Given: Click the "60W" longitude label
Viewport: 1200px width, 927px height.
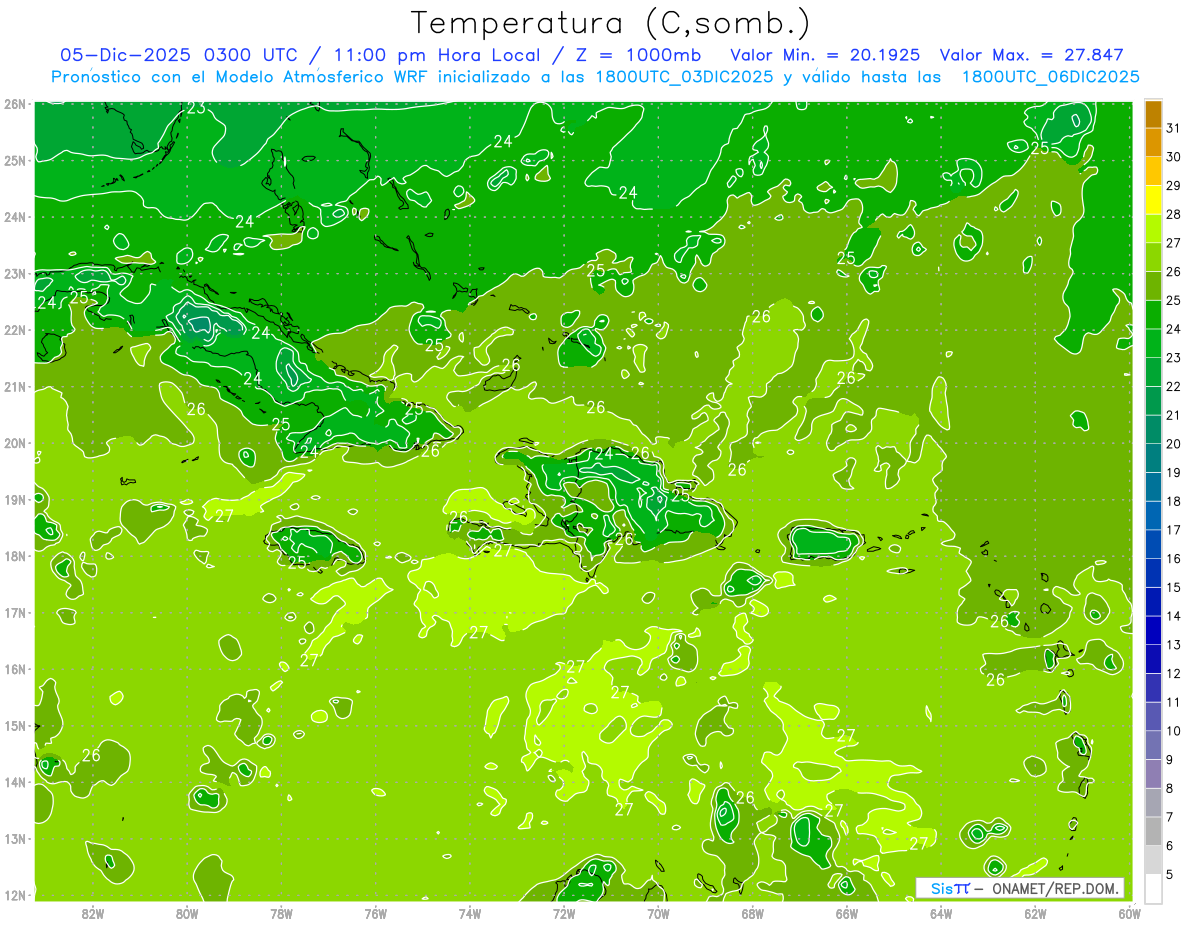Looking at the screenshot, I should (1130, 913).
